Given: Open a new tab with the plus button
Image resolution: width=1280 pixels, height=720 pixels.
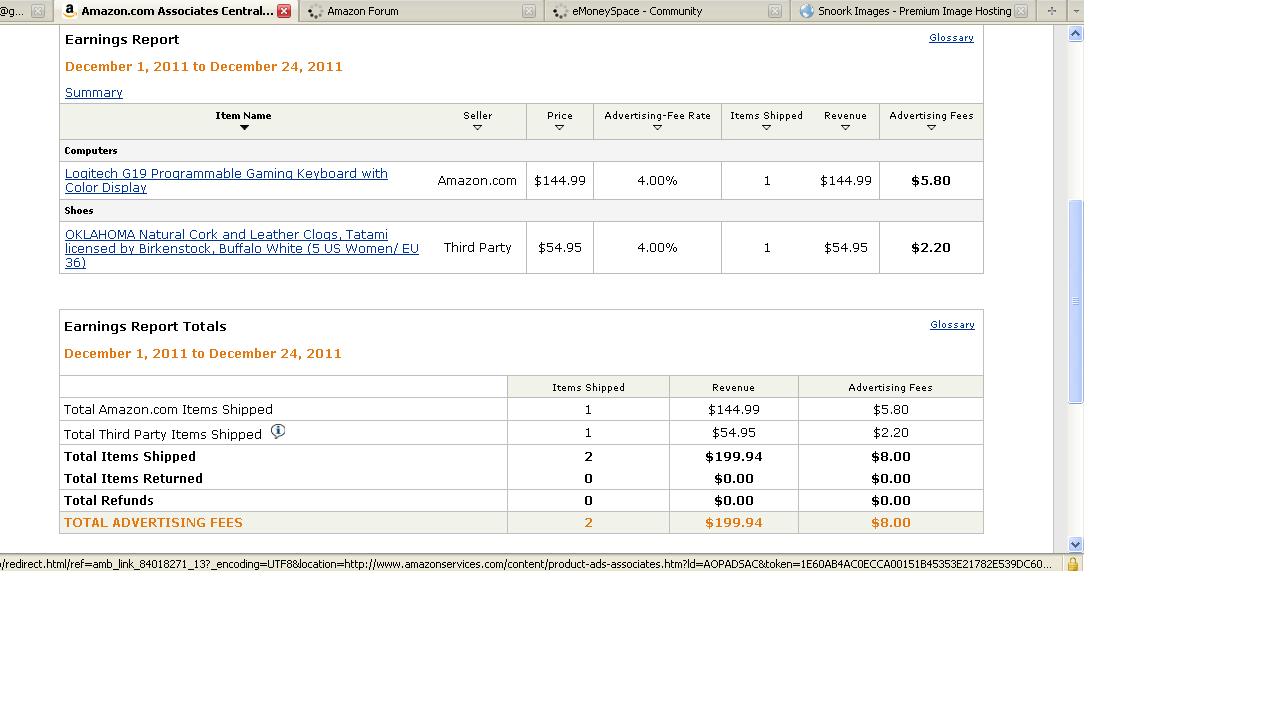Looking at the screenshot, I should (1051, 11).
